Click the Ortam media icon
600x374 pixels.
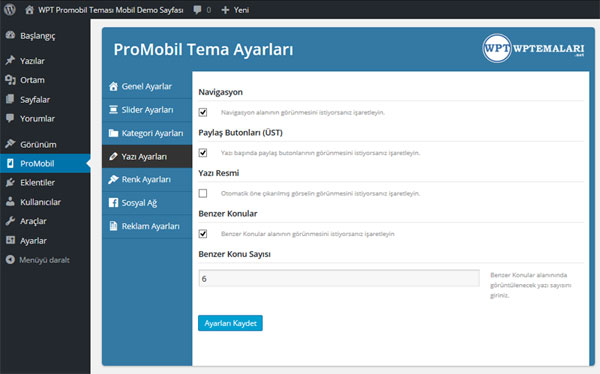[10, 80]
